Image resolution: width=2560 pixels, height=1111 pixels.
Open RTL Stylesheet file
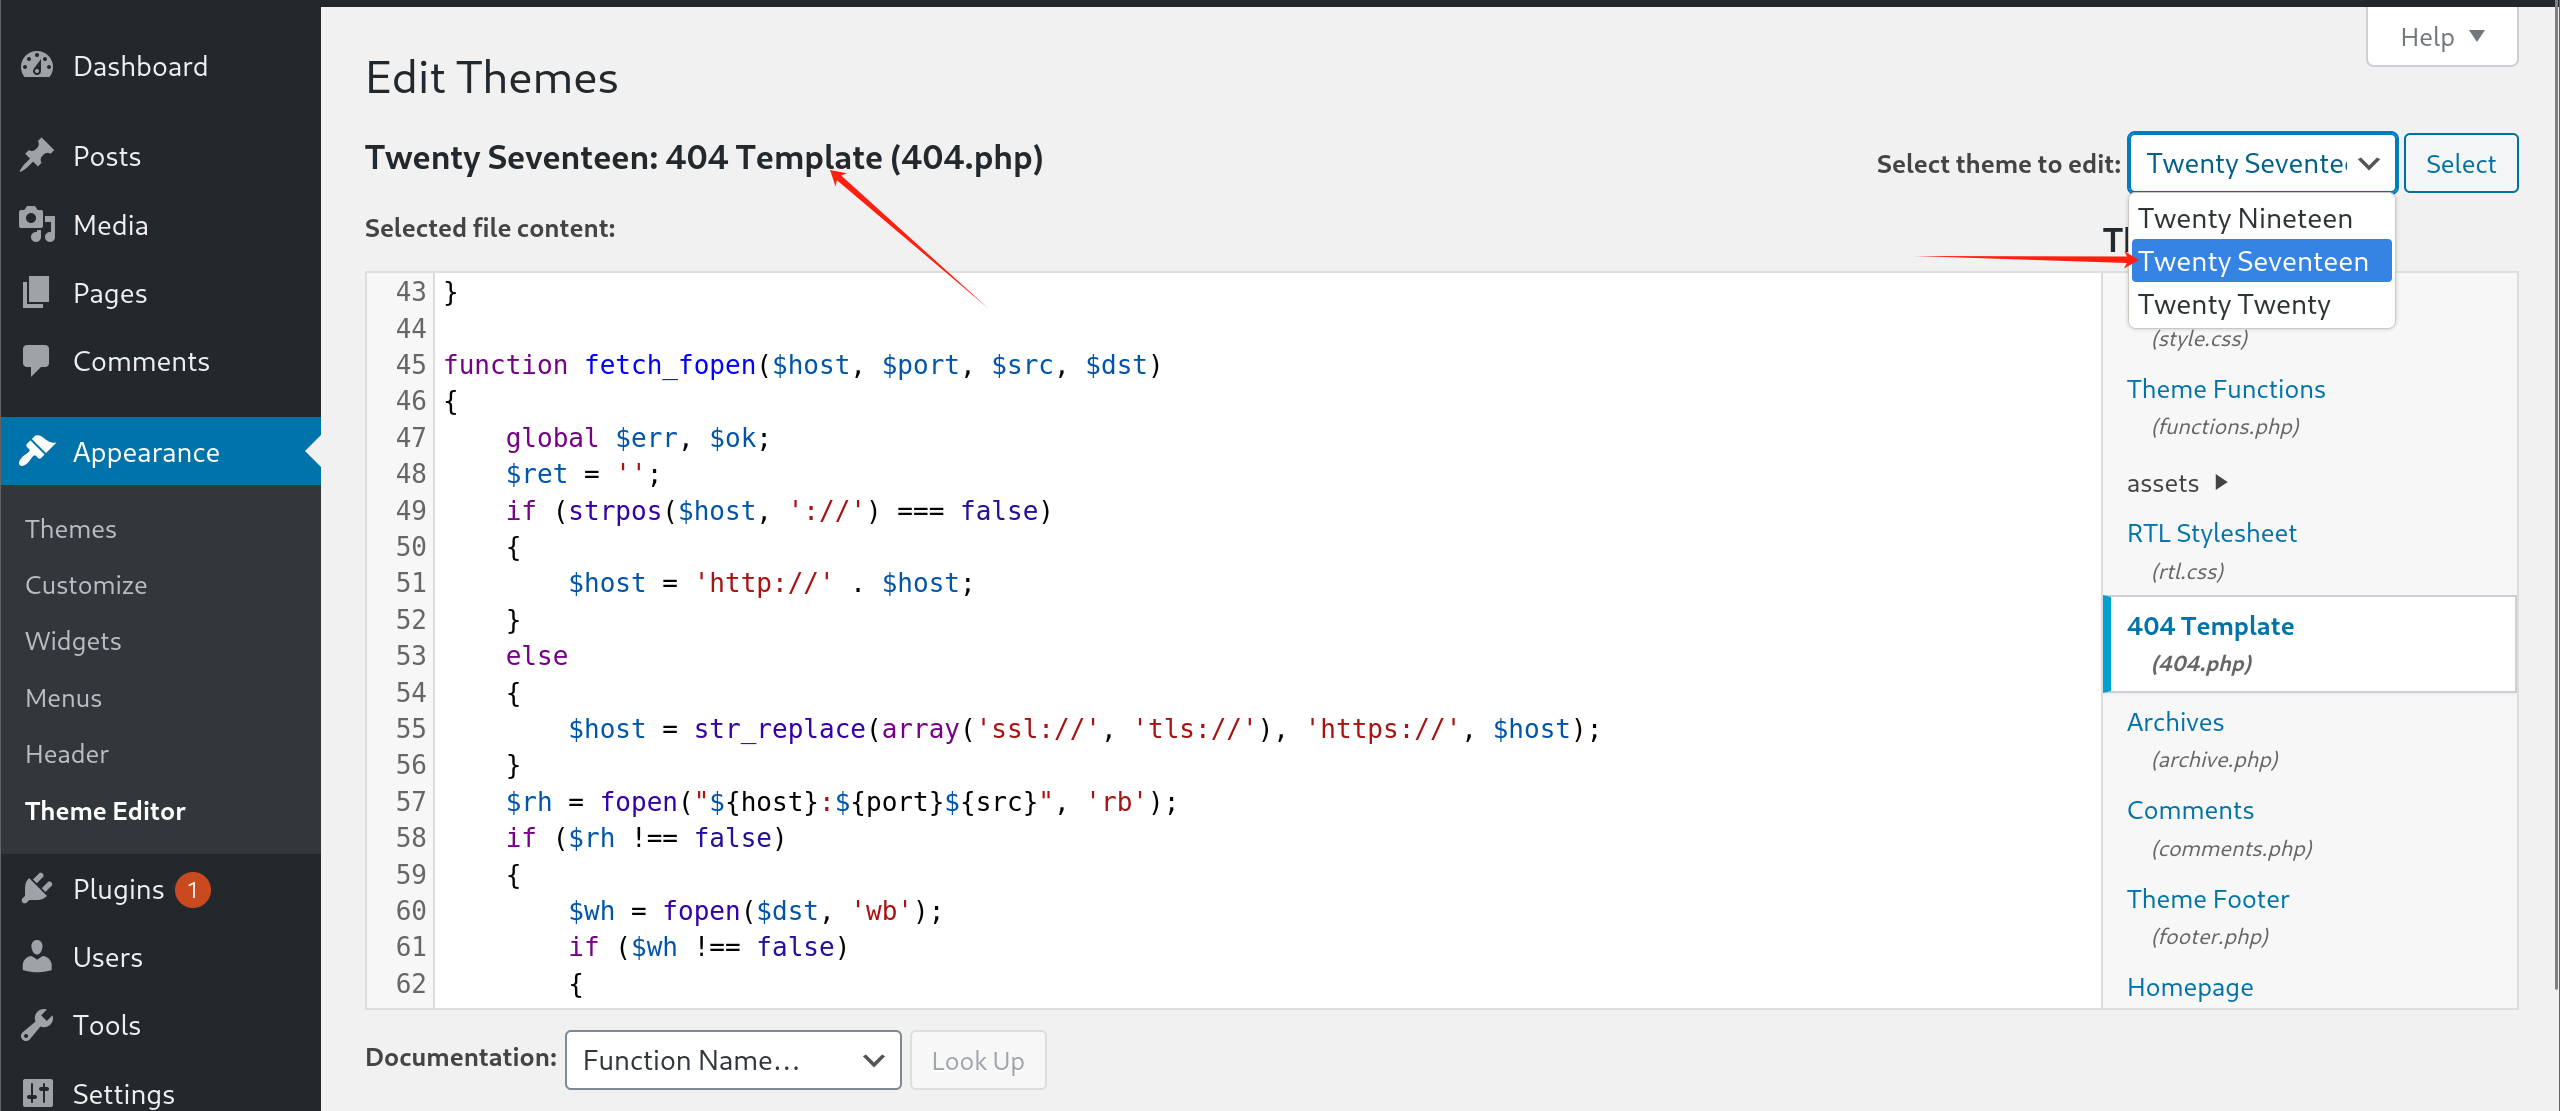[2212, 533]
